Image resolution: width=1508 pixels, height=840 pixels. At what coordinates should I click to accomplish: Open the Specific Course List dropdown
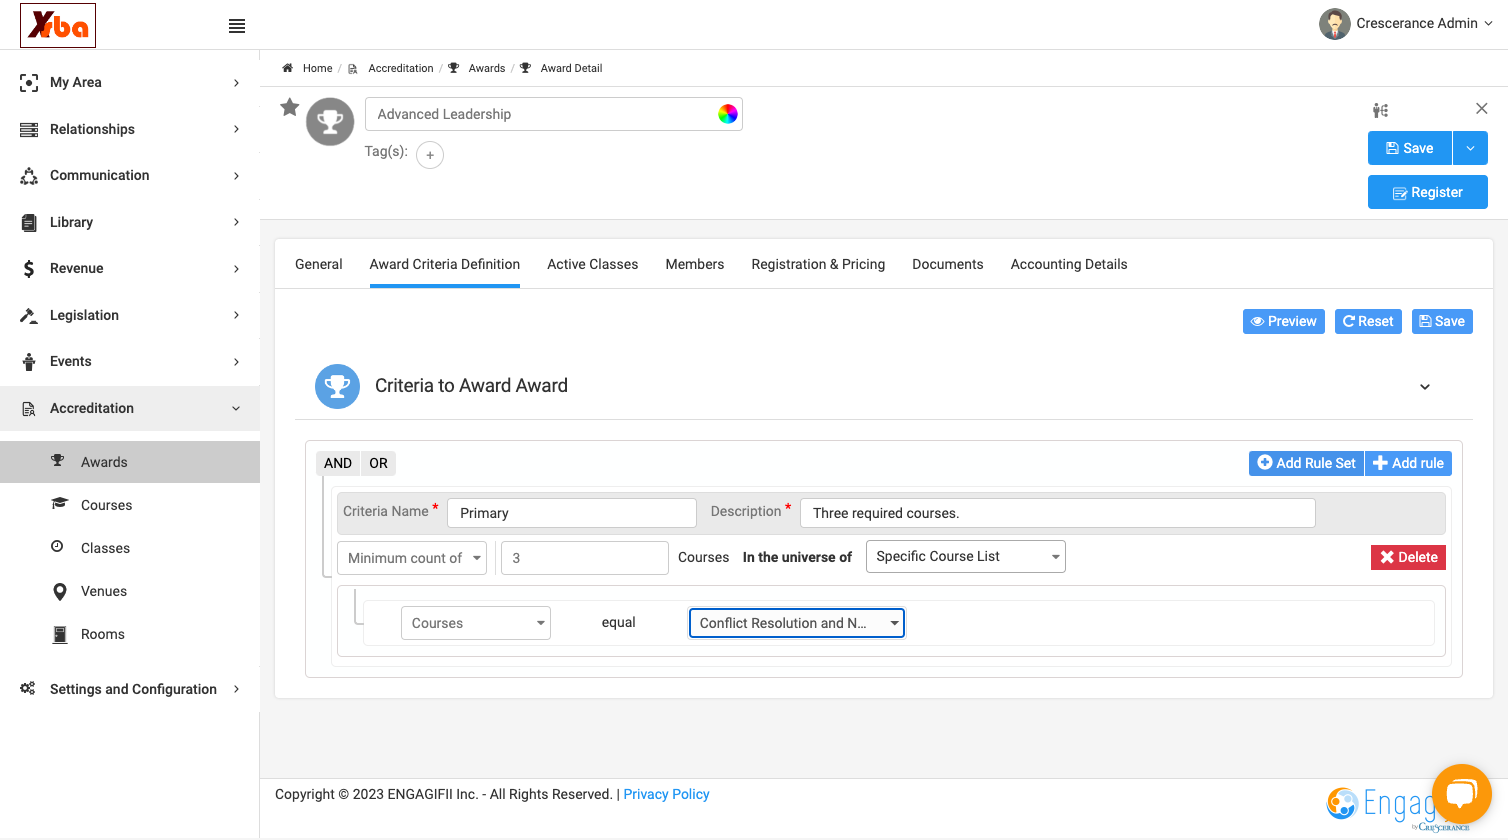click(965, 557)
